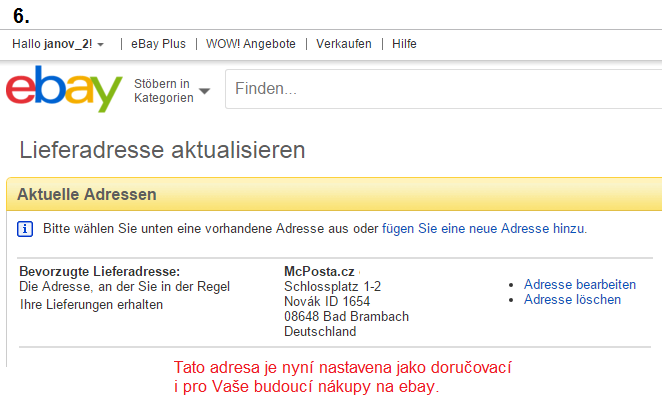This screenshot has height=410, width=666.
Task: Select the 'Schlossplatz 1-2' address line
Action: [x=332, y=286]
